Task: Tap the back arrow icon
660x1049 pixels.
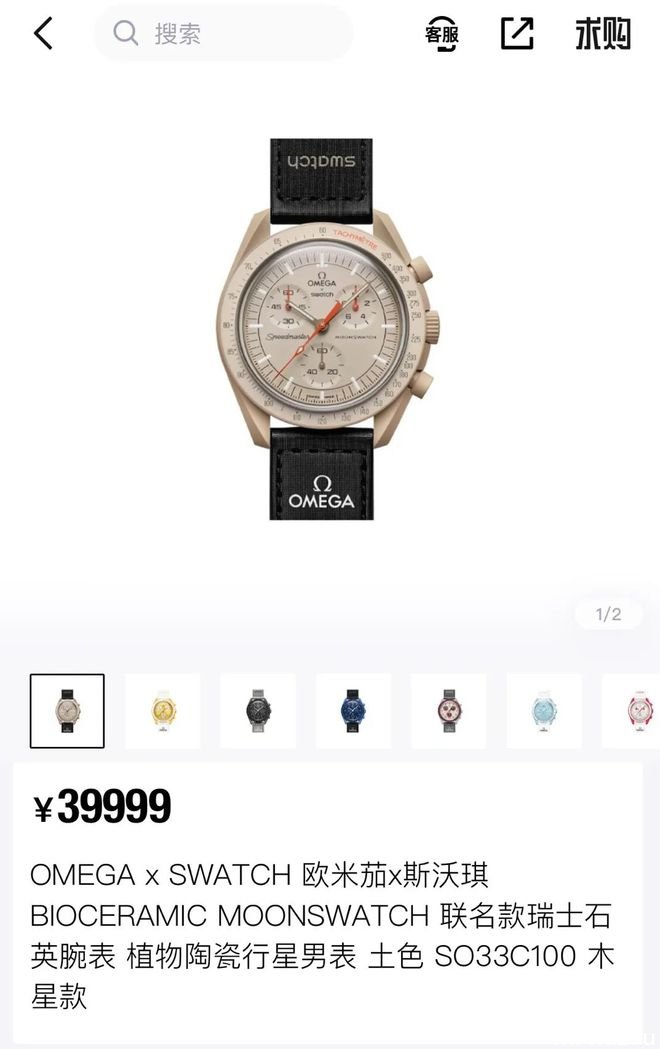Action: (x=43, y=33)
